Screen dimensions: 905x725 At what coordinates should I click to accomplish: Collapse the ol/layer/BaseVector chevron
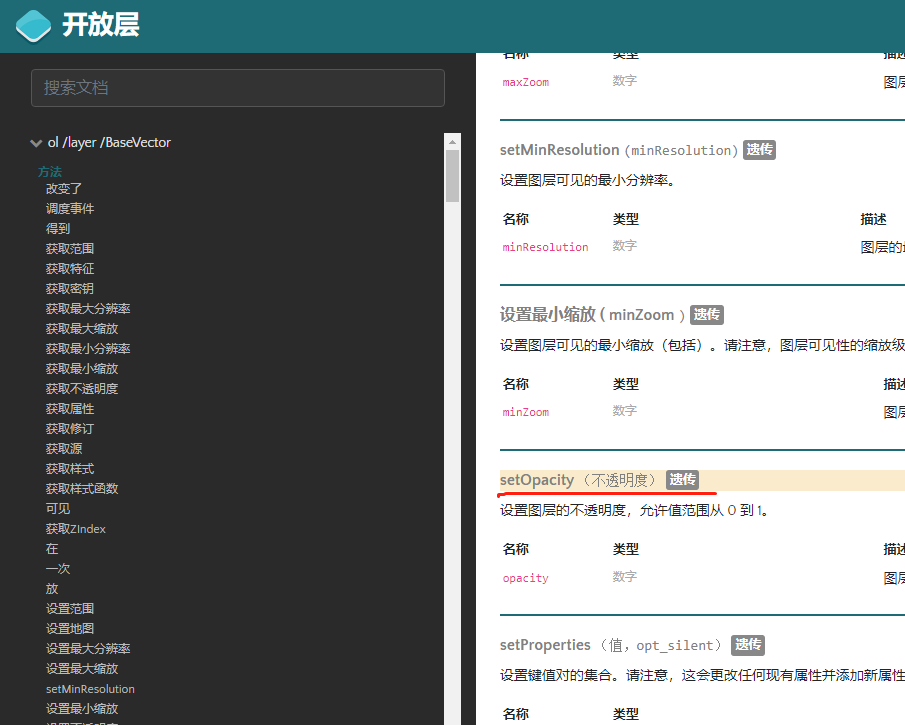pos(36,143)
